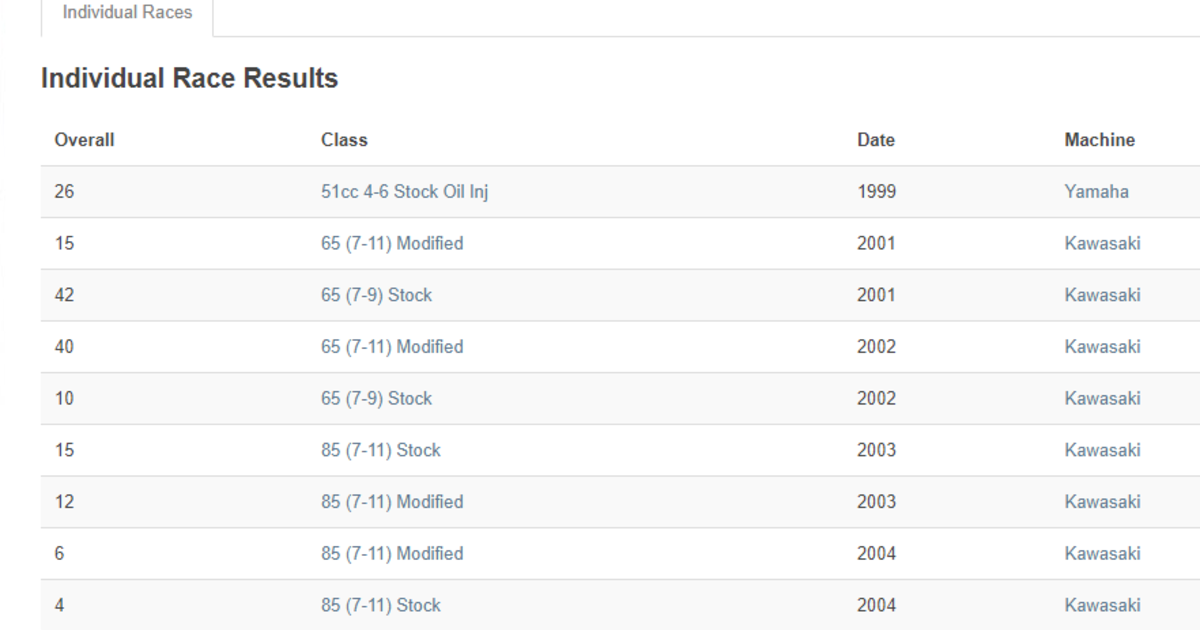Open the 51cc 4-6 Stock Oil Inj class link
This screenshot has height=630, width=1200.
click(x=404, y=192)
